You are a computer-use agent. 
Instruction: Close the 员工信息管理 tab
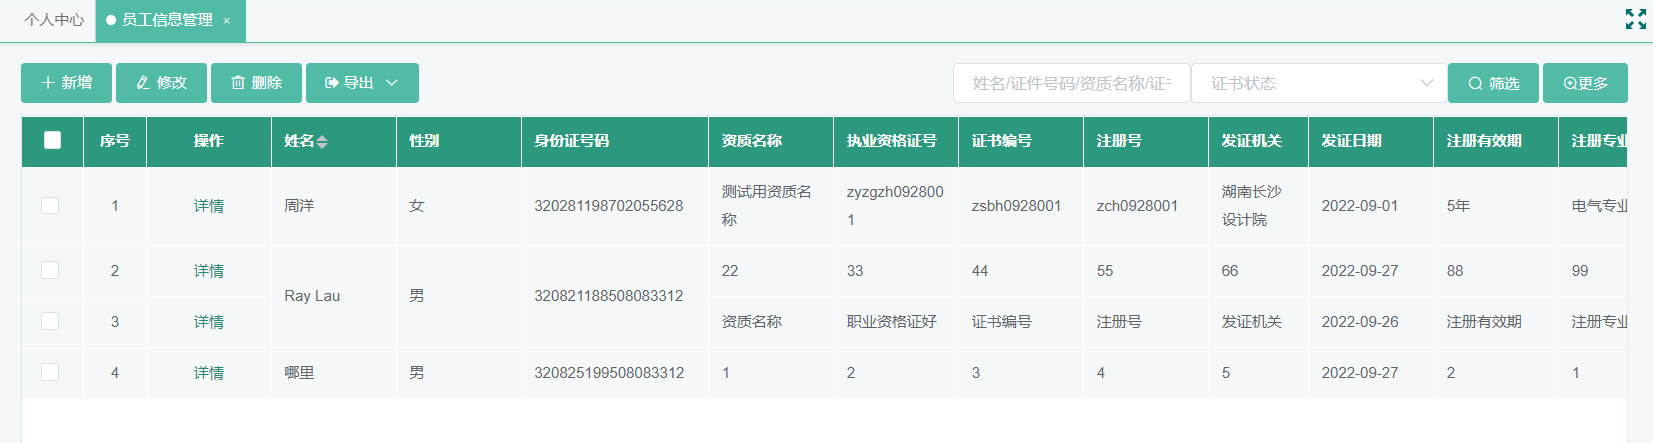[x=227, y=21]
